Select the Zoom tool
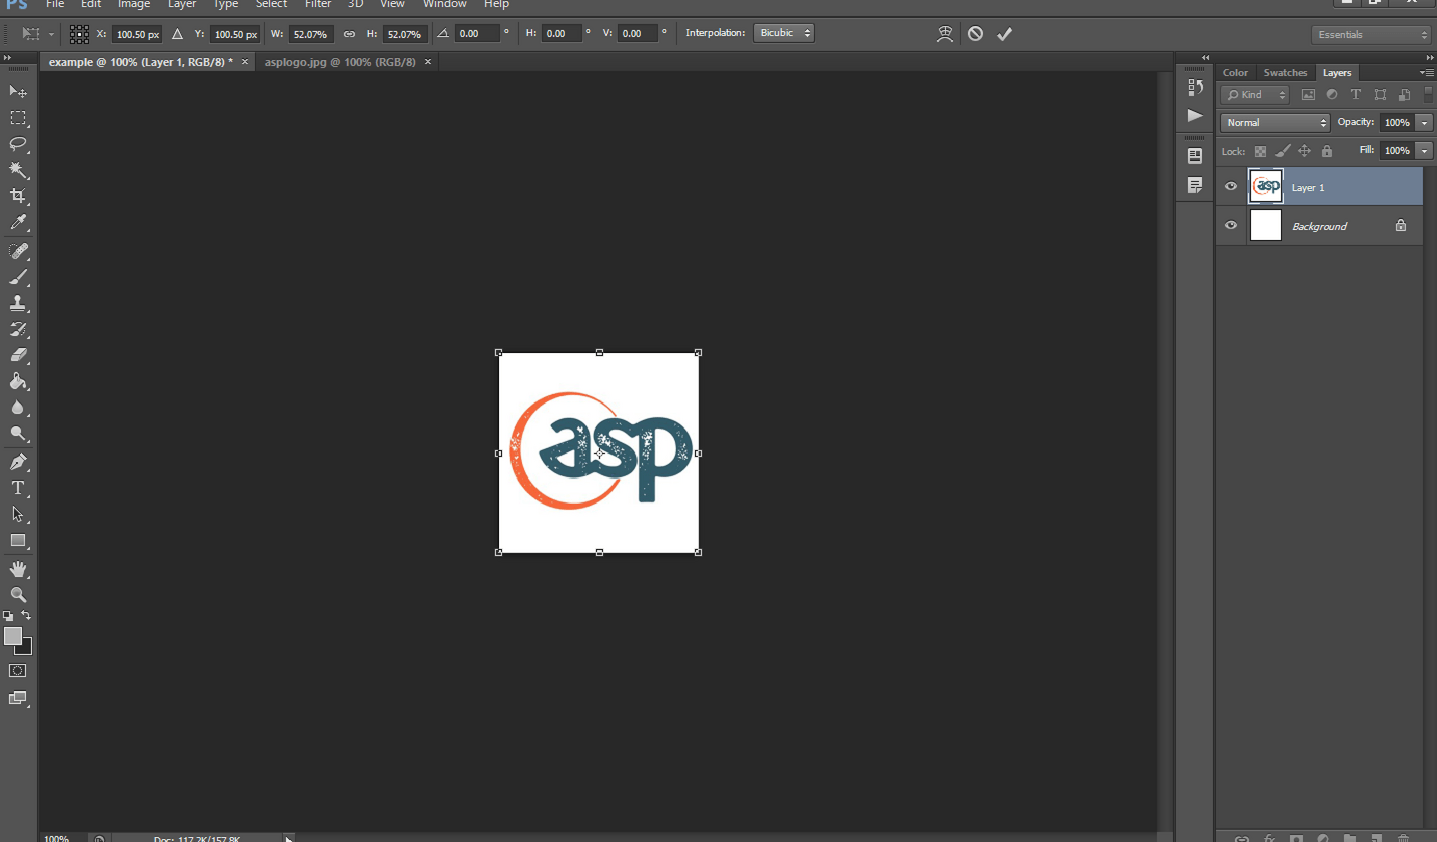Viewport: 1437px width, 842px height. 18,595
